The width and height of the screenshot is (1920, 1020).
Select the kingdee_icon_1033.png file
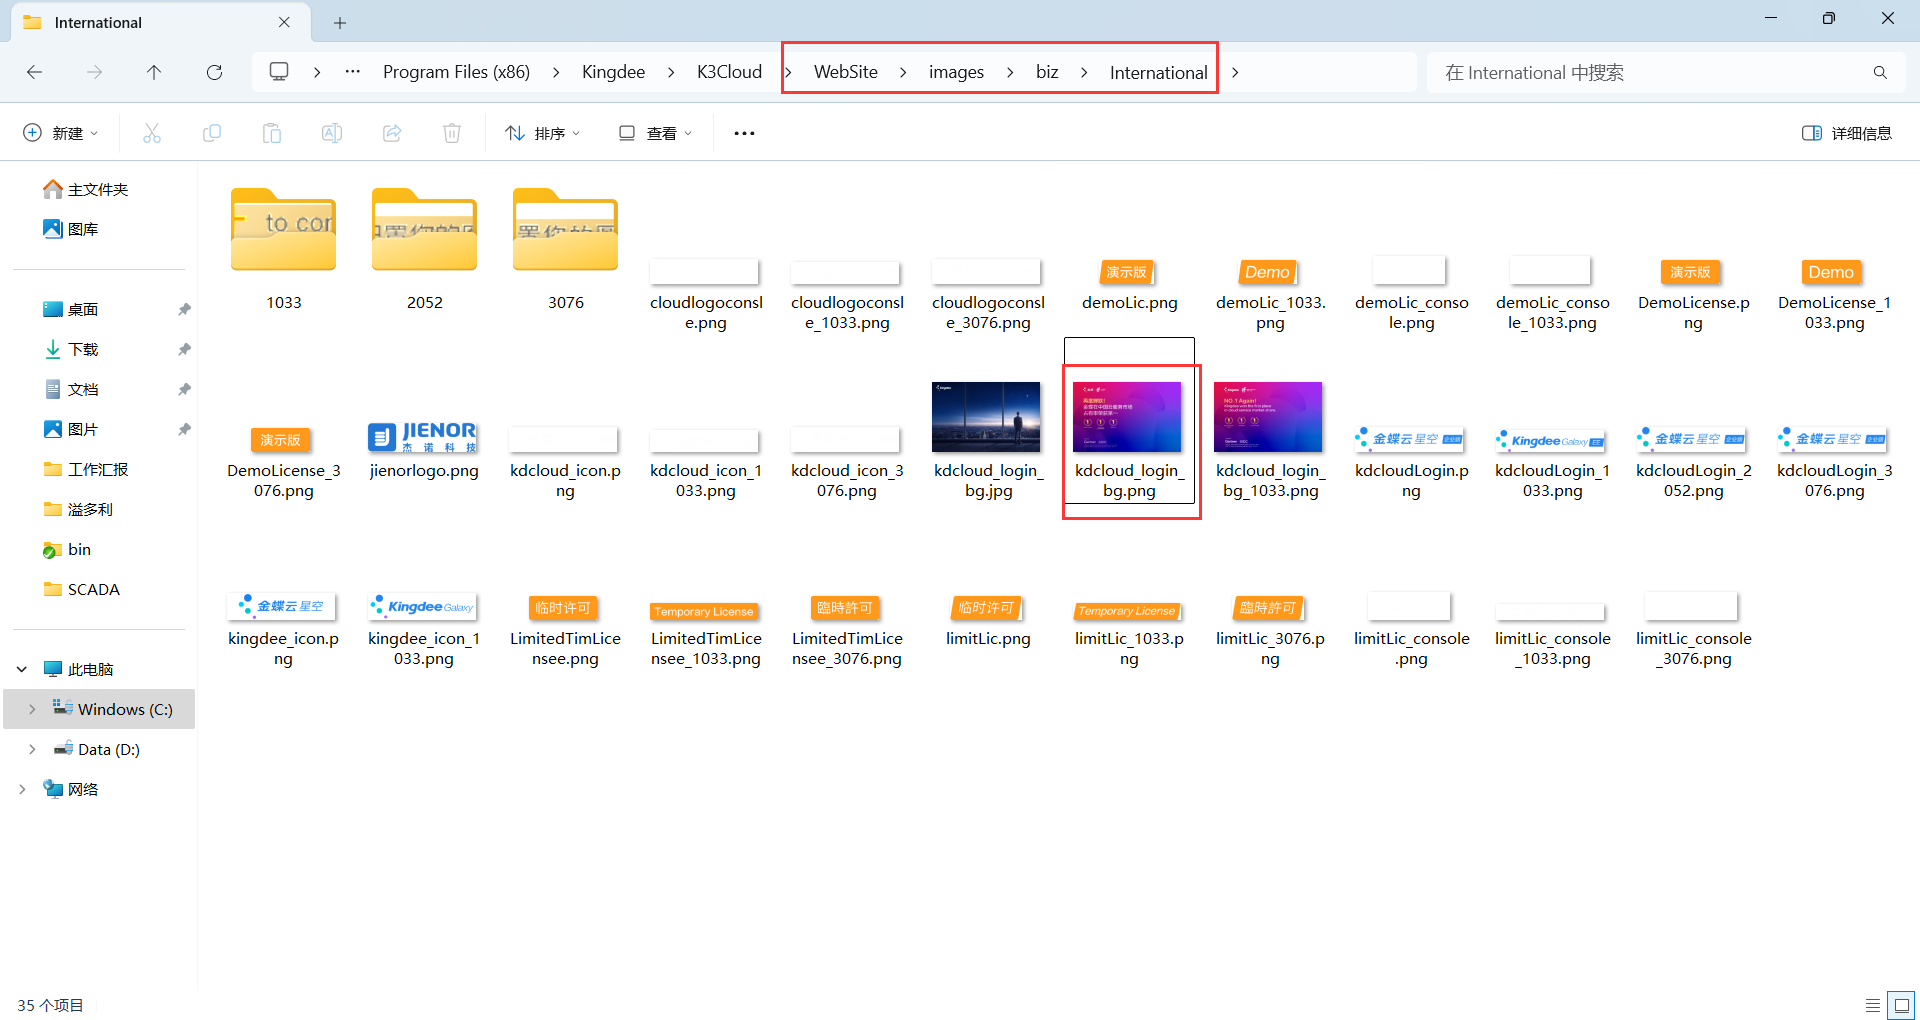tap(424, 630)
